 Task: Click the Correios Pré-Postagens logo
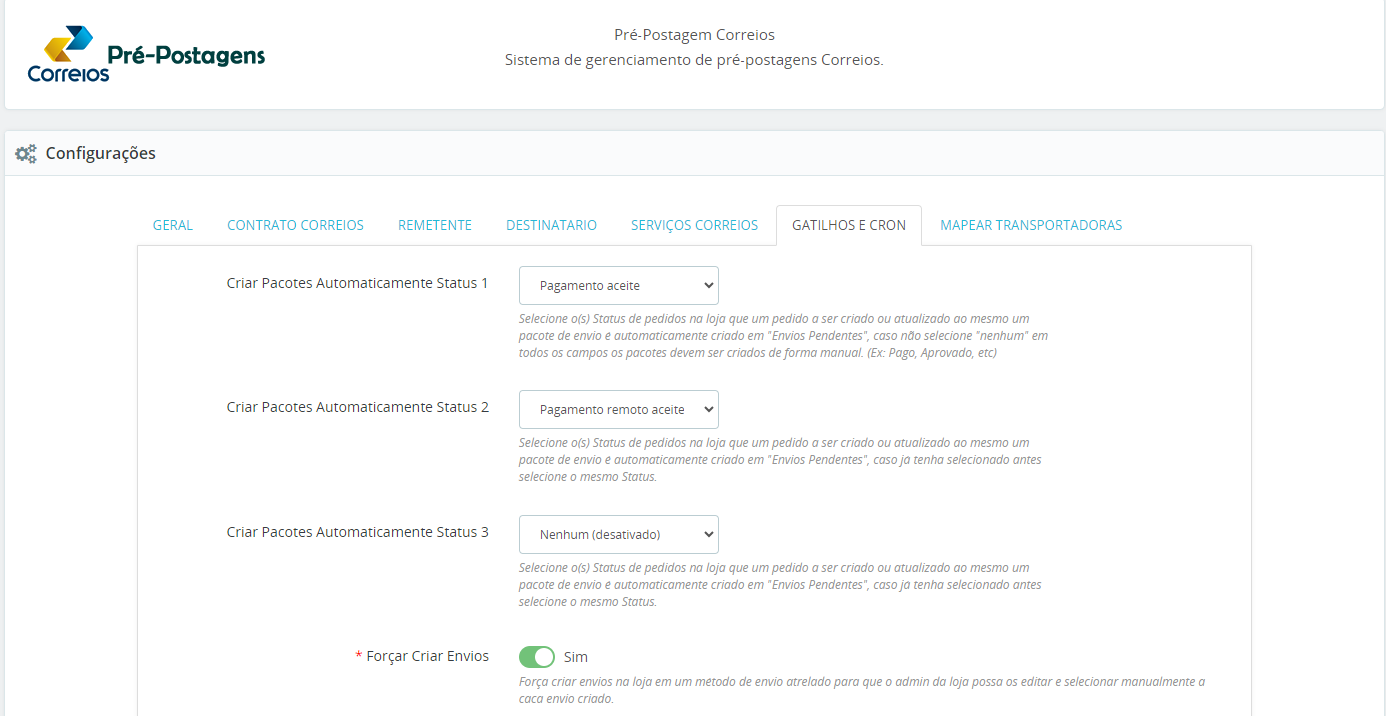146,55
